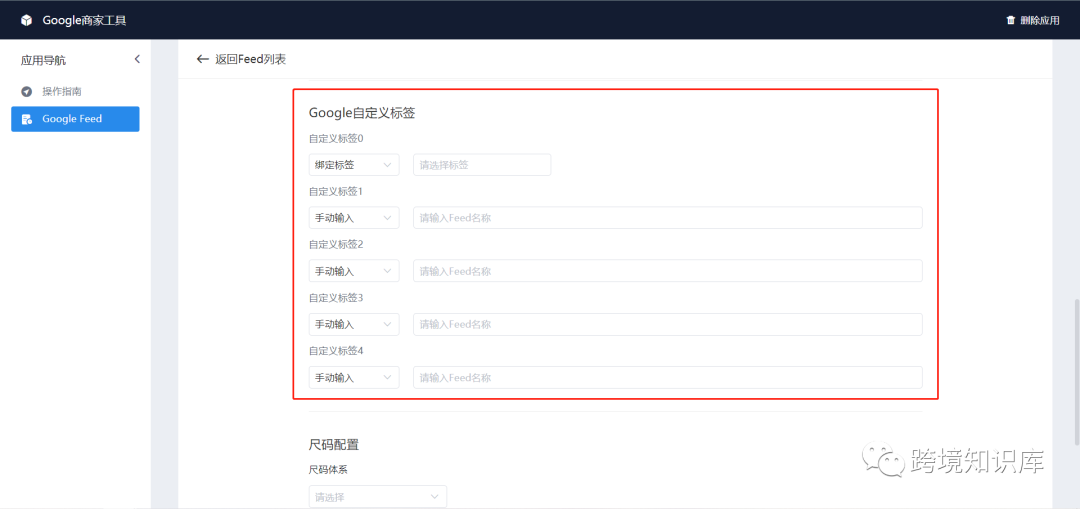Image resolution: width=1080 pixels, height=509 pixels.
Task: Click the 自定义标签4 label
Action: [336, 351]
